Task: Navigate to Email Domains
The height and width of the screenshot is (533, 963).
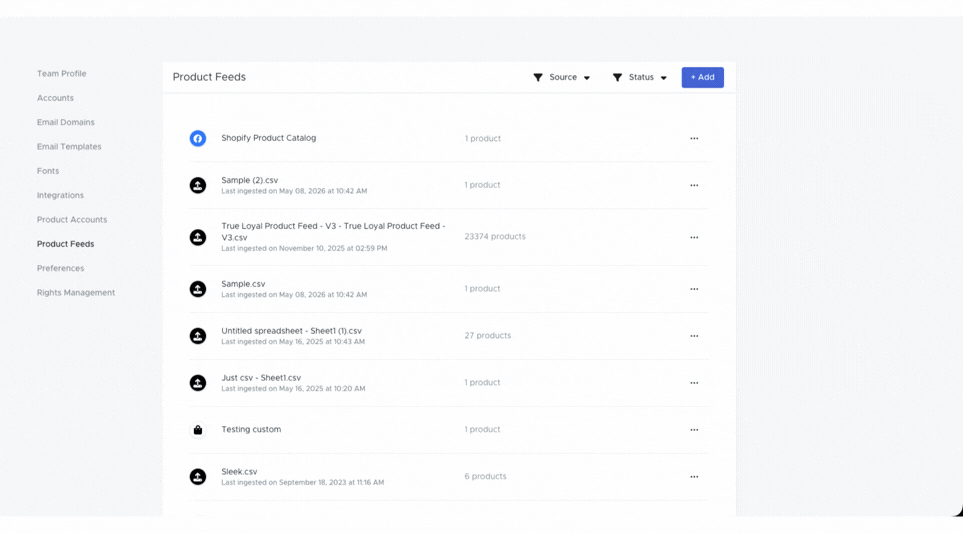Action: pyautogui.click(x=66, y=122)
